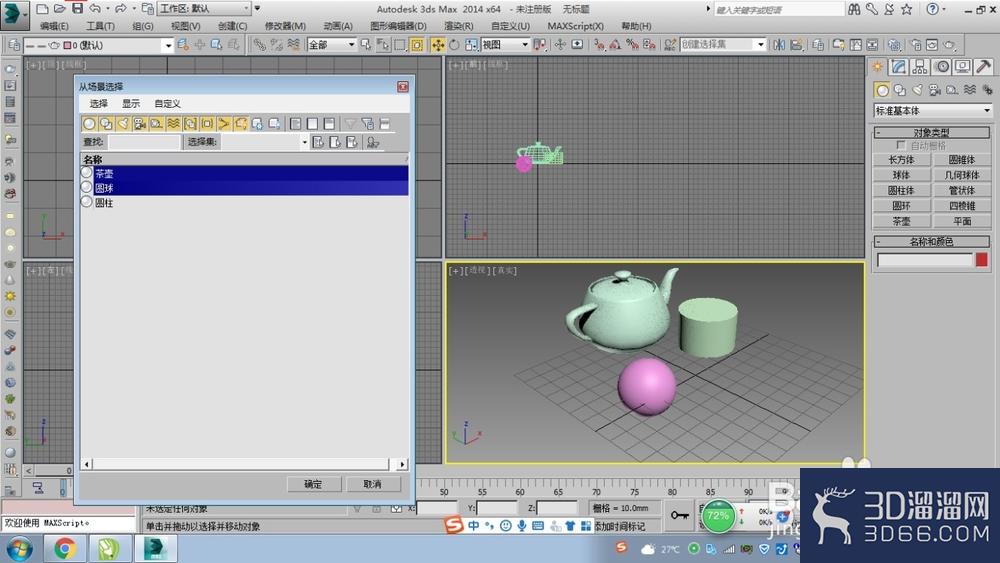Click the 几何球体 geosphere button
Viewport: 1000px width, 563px height.
click(x=962, y=175)
